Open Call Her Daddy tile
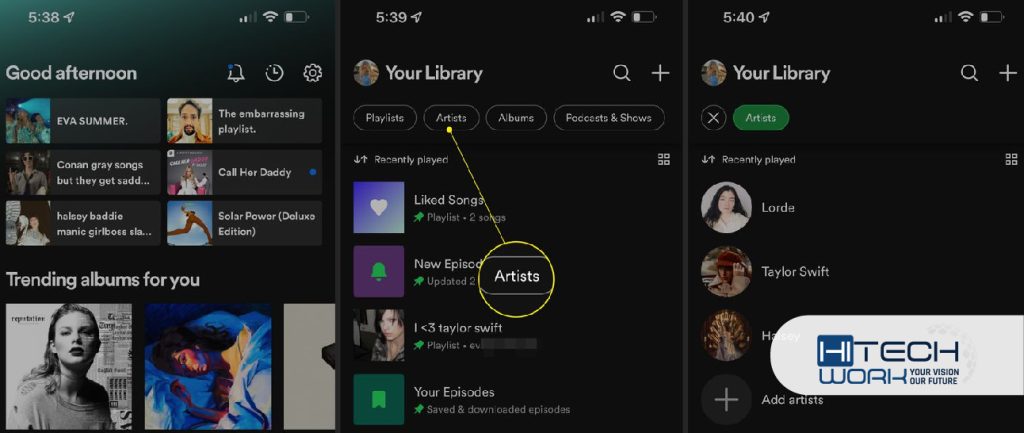 pyautogui.click(x=244, y=172)
